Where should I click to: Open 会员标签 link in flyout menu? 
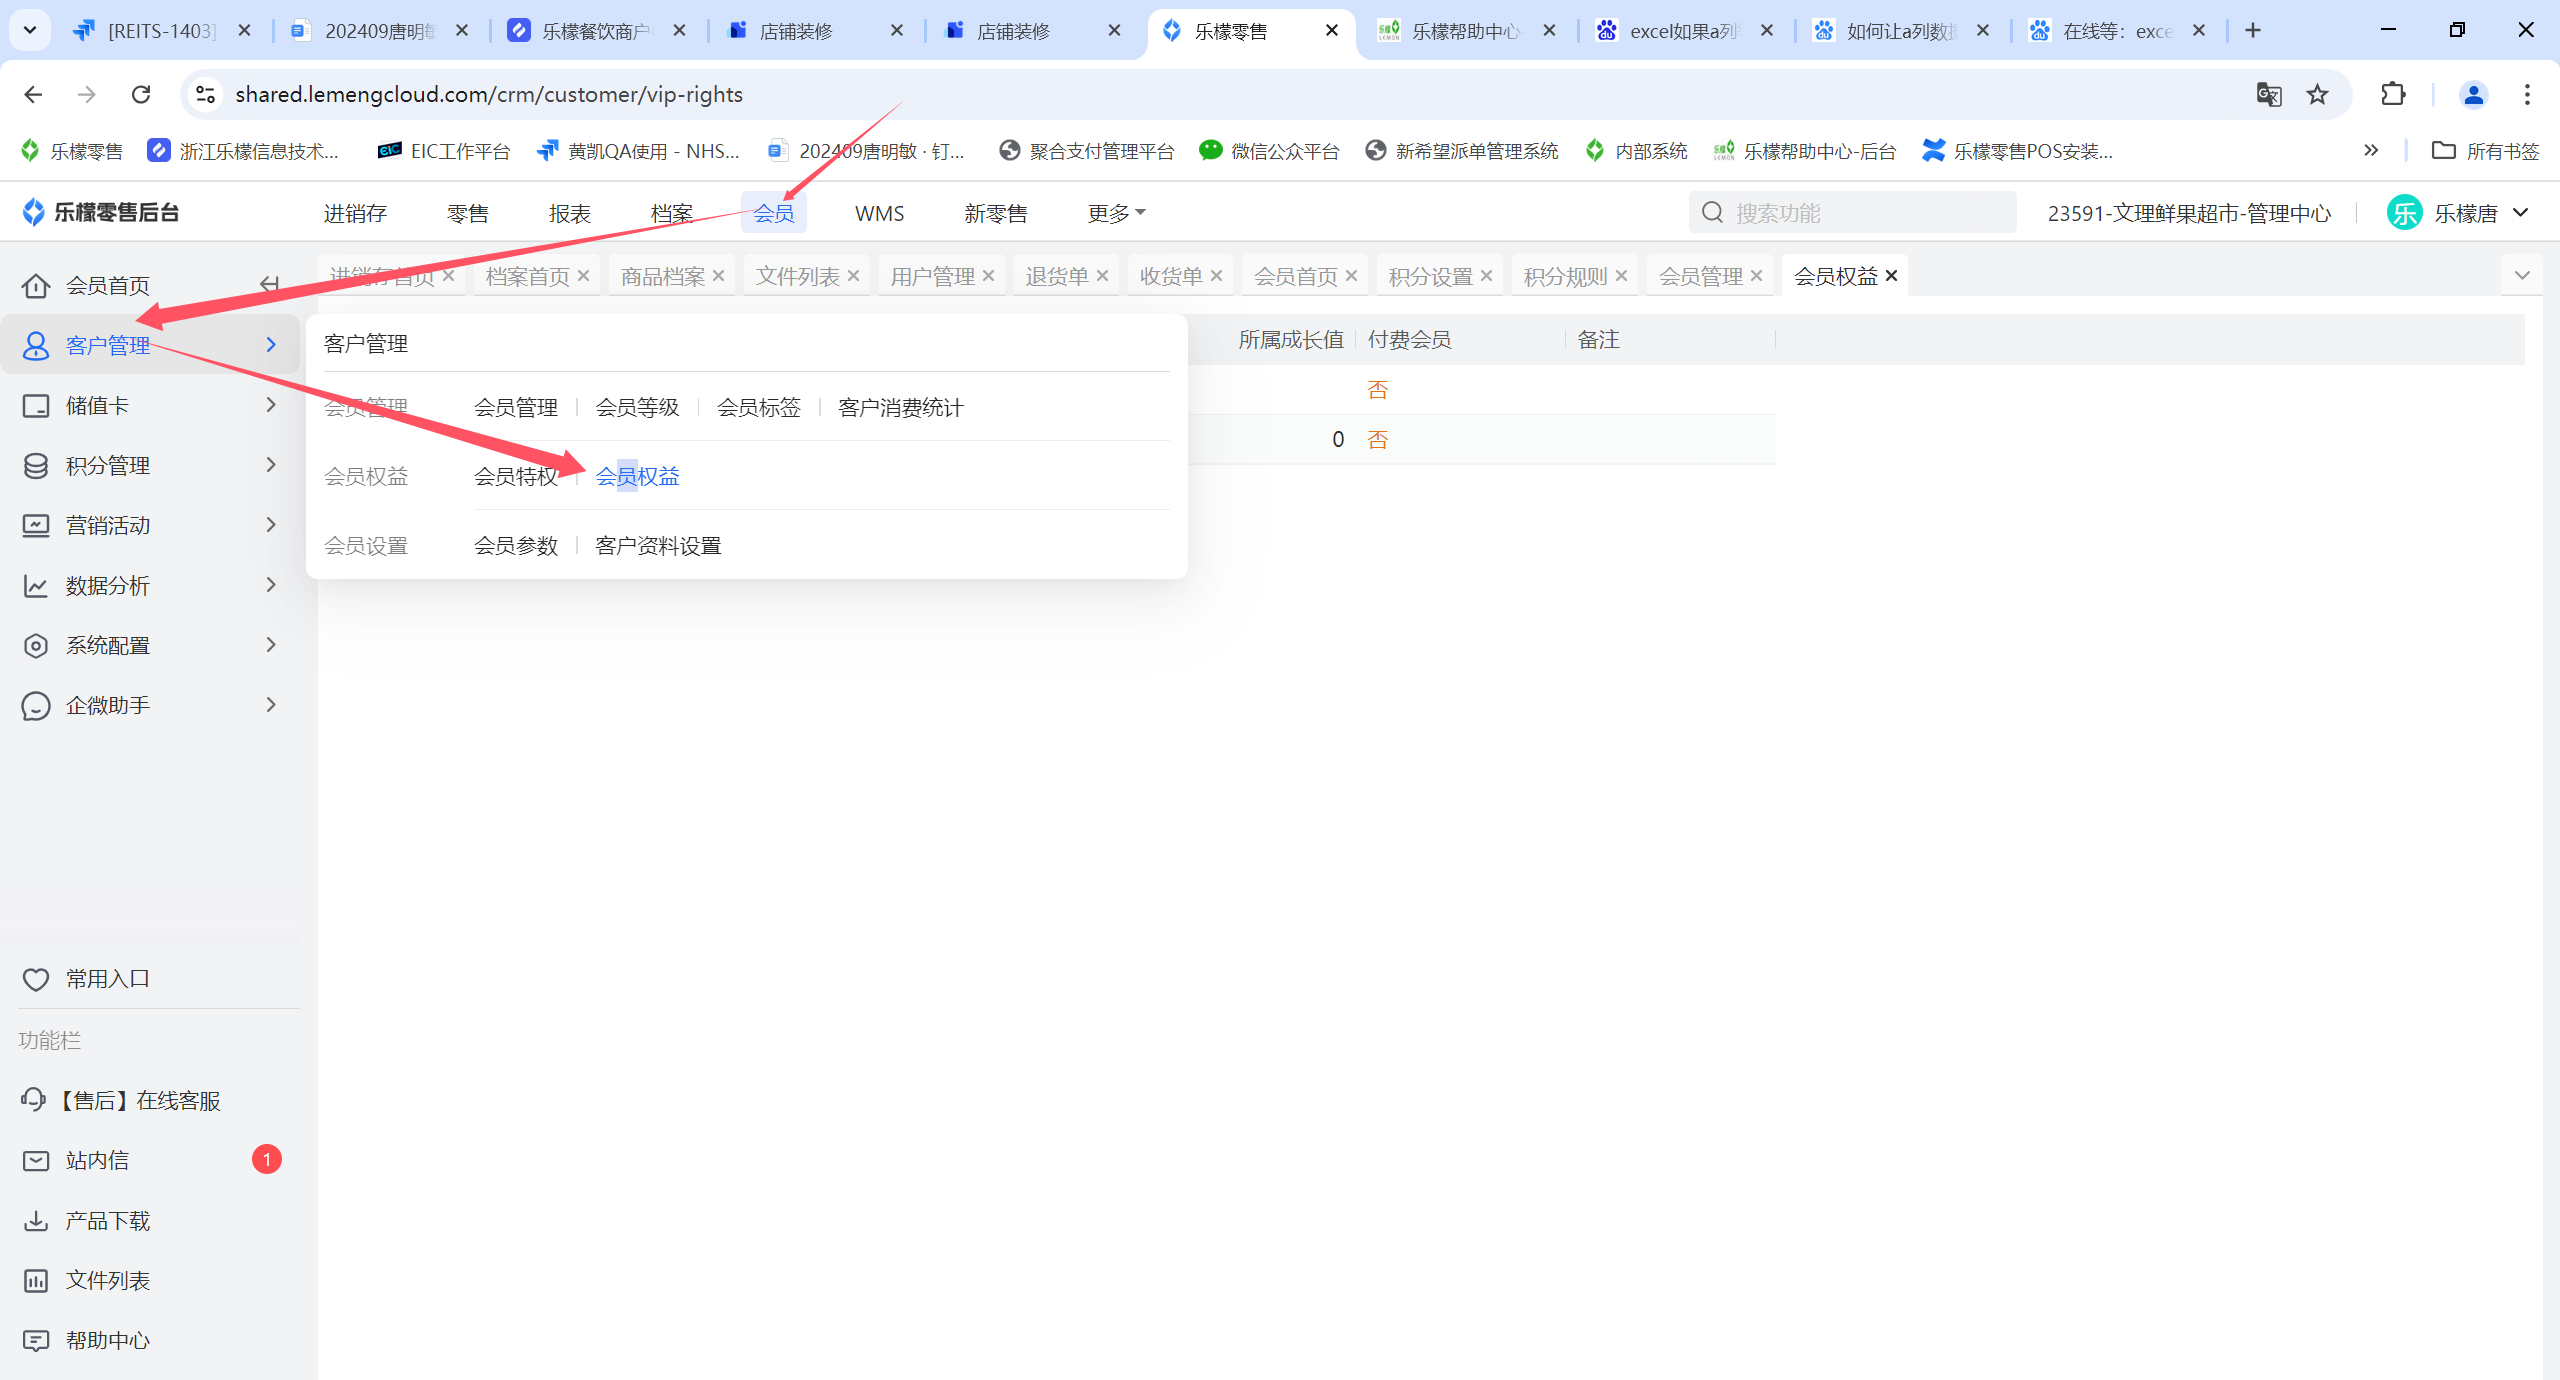tap(759, 407)
